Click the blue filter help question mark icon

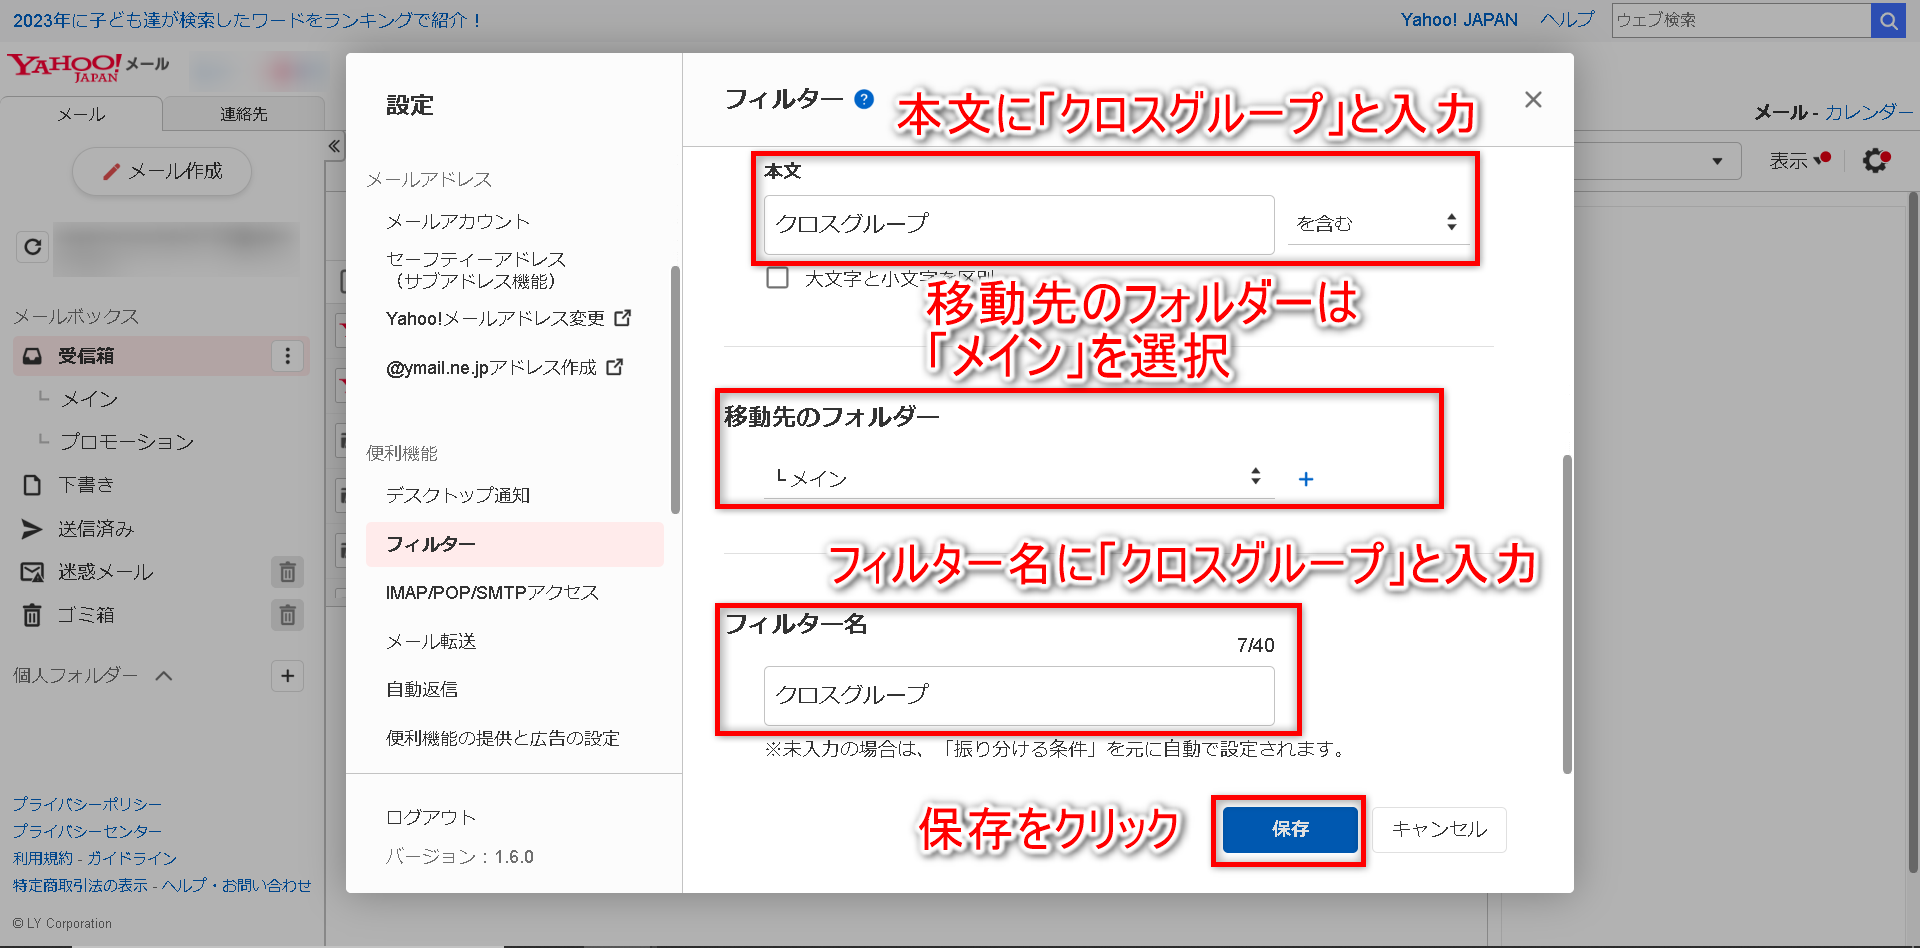point(865,99)
